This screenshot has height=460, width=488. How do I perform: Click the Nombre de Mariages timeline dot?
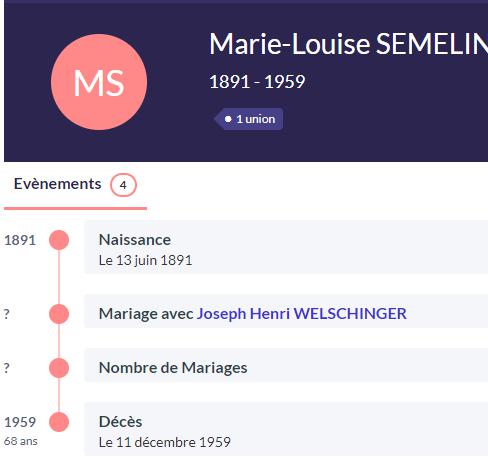point(59,368)
